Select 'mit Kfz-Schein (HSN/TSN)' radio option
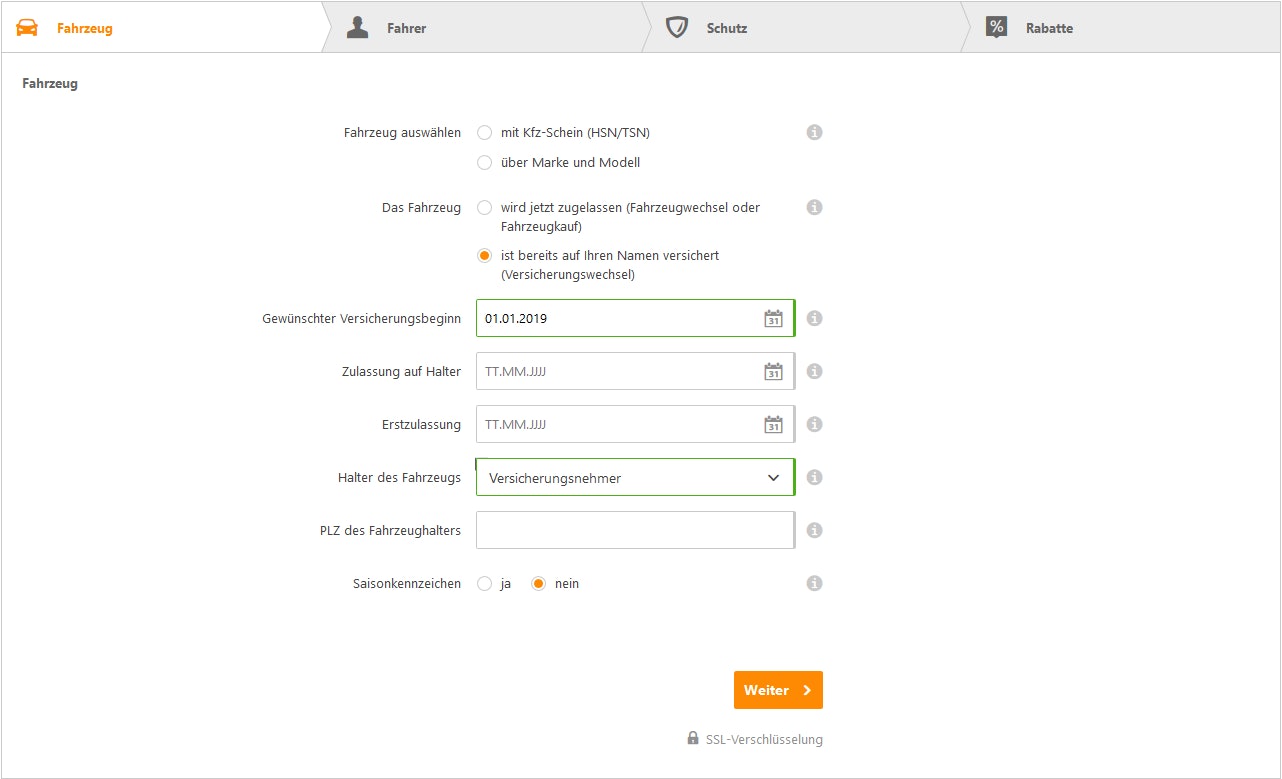 [x=485, y=133]
